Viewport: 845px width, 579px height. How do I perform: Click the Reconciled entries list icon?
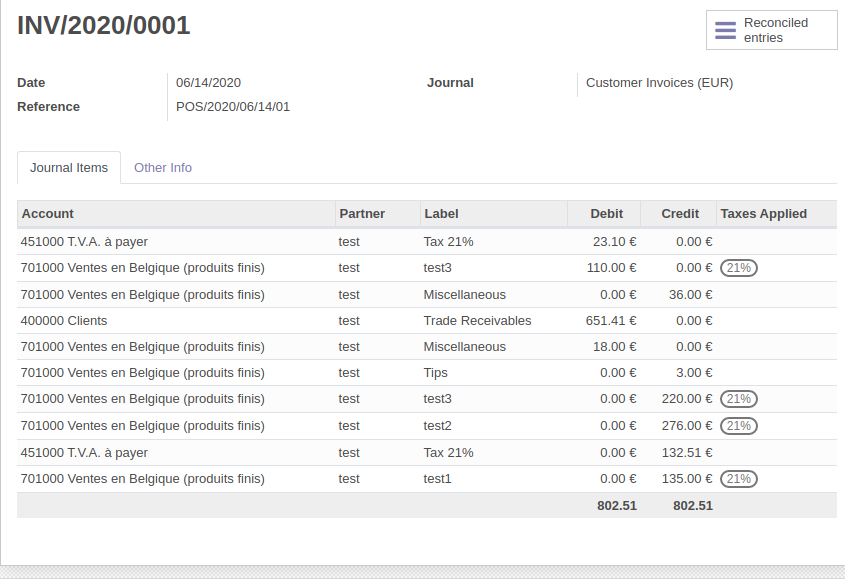point(725,30)
